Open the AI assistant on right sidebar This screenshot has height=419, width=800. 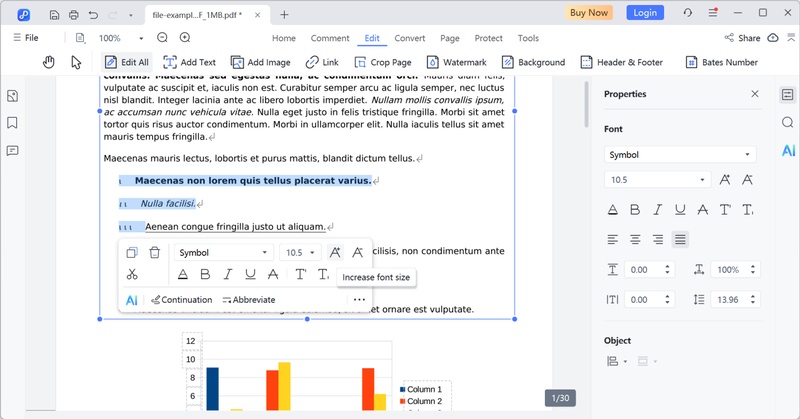coord(788,150)
